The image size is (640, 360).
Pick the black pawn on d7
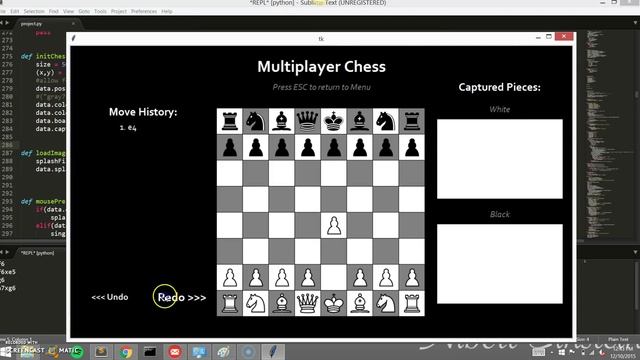(308, 147)
